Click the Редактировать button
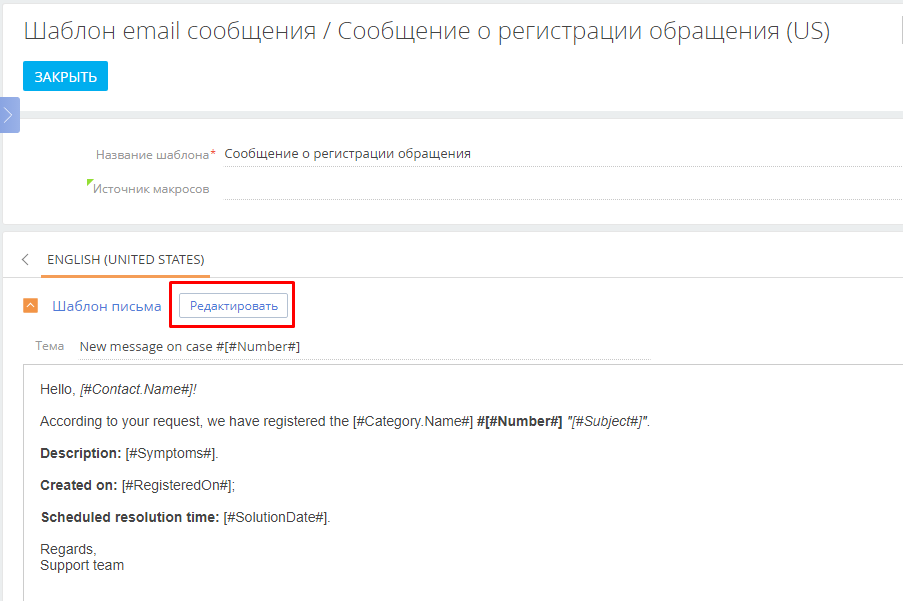The image size is (903, 601). 233,306
